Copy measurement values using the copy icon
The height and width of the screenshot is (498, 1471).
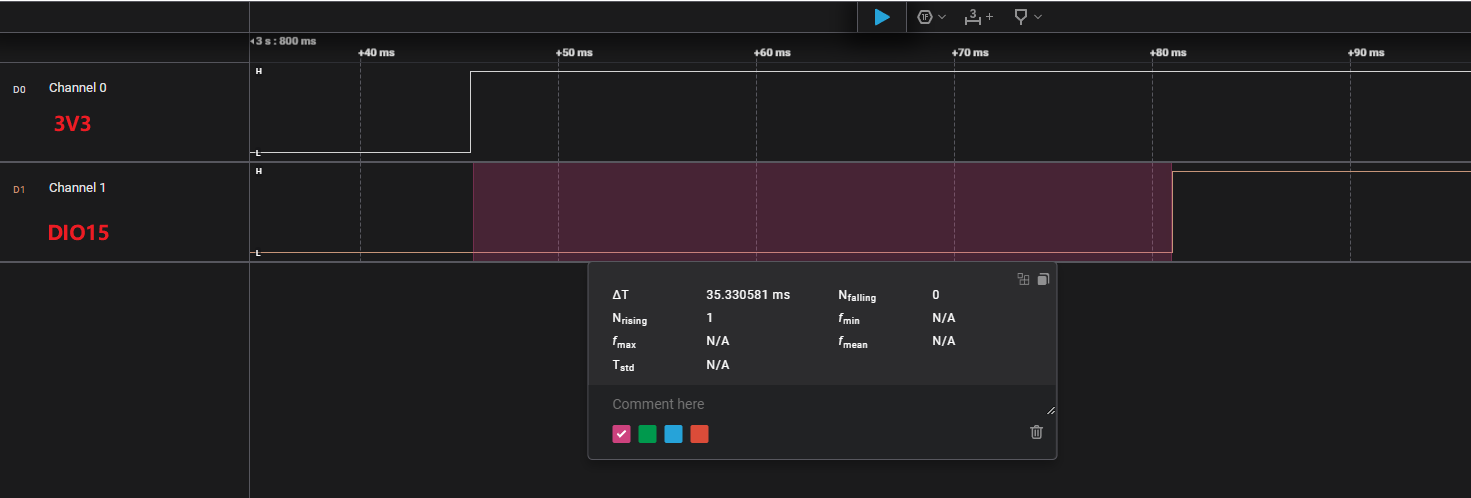(x=1042, y=279)
